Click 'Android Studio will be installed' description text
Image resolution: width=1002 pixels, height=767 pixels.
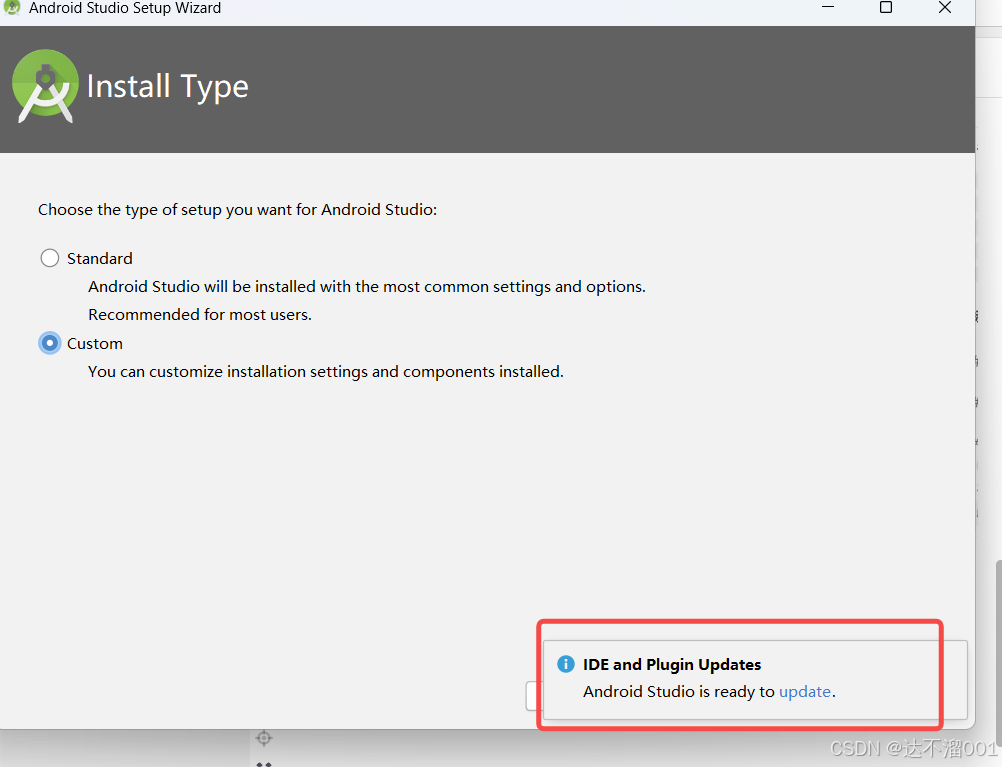click(367, 286)
